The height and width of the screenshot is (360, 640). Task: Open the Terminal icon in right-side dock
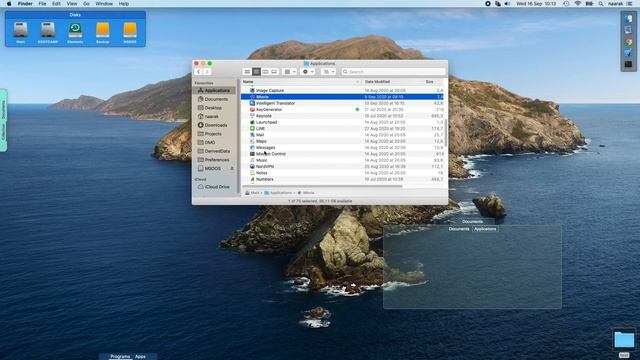click(x=628, y=64)
